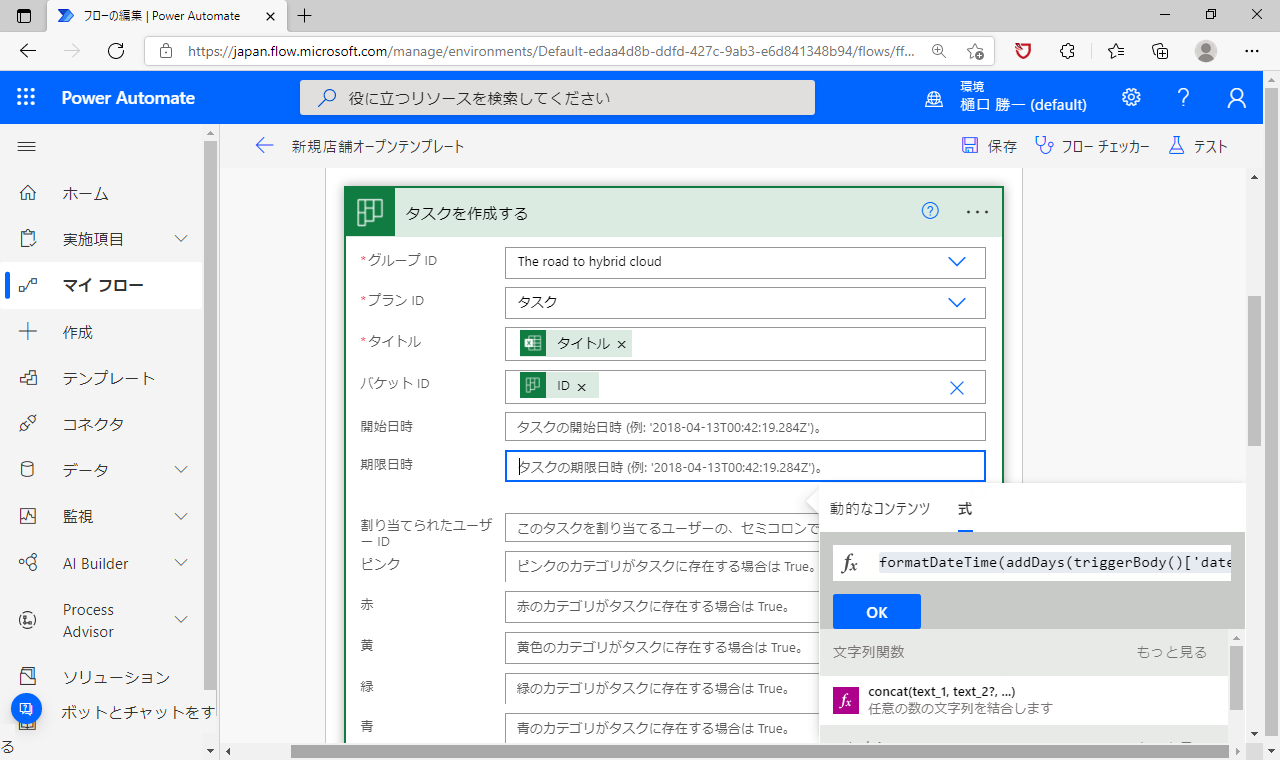Remove the ID token from バケット ID
Image resolution: width=1280 pixels, height=760 pixels.
coord(581,387)
